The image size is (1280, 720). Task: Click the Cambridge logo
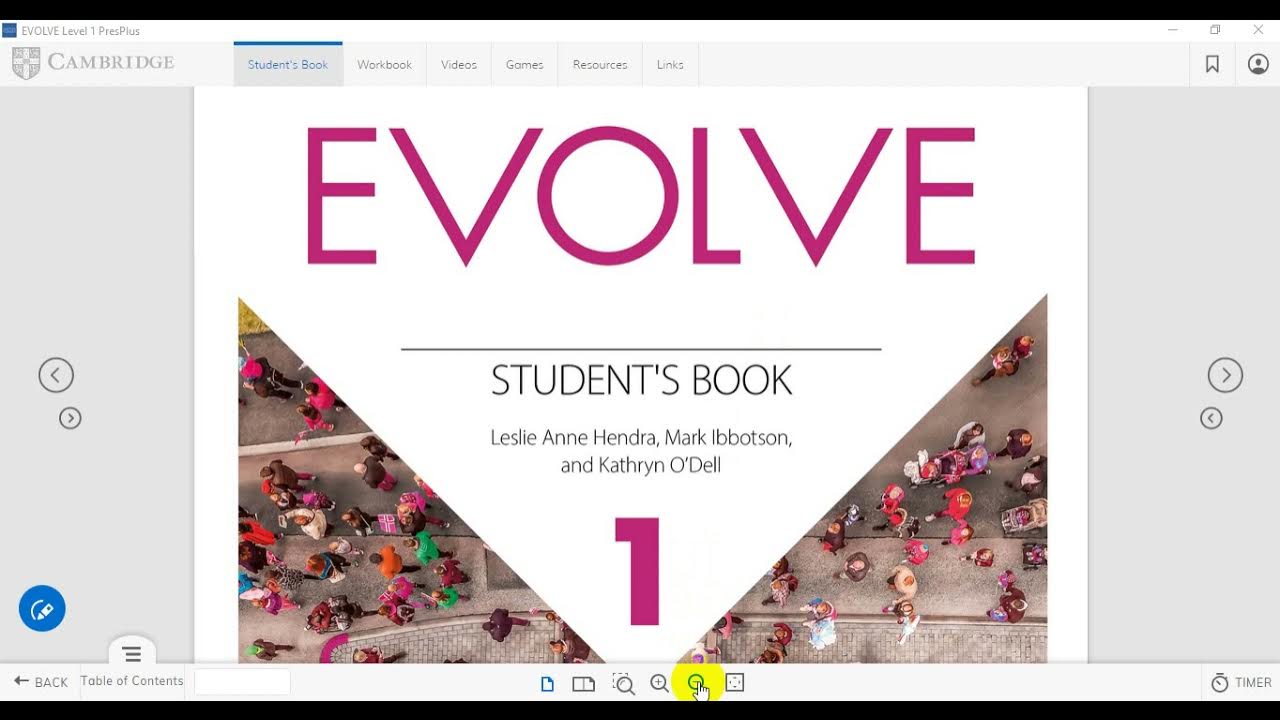(x=93, y=63)
